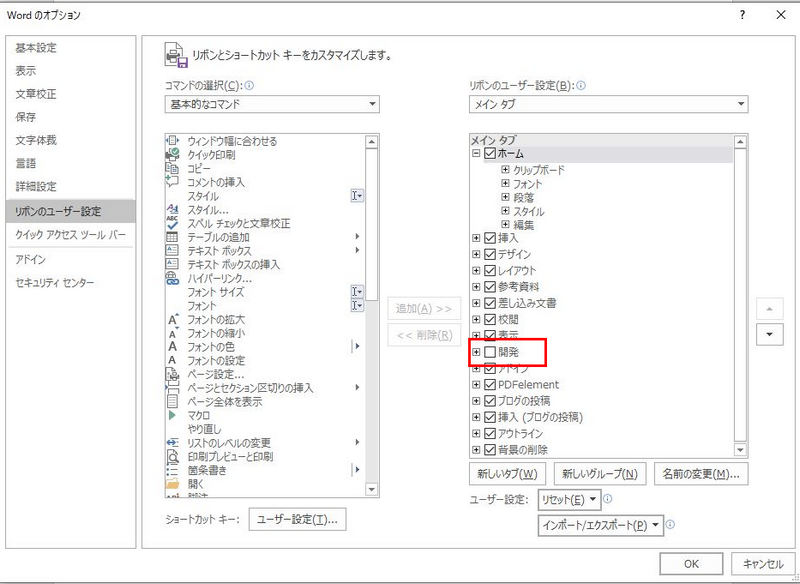
Task: Select the ハイパーリンク command icon
Action: 172,278
